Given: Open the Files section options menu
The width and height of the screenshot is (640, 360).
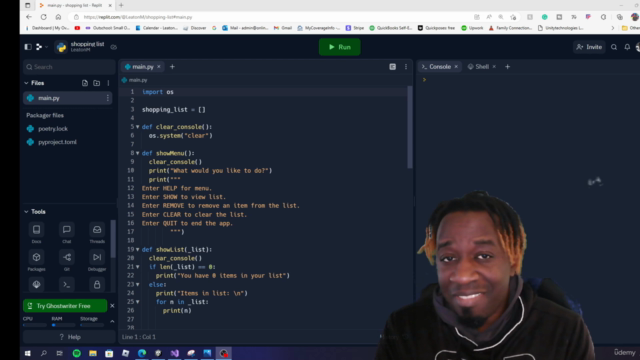Looking at the screenshot, I should point(108,83).
